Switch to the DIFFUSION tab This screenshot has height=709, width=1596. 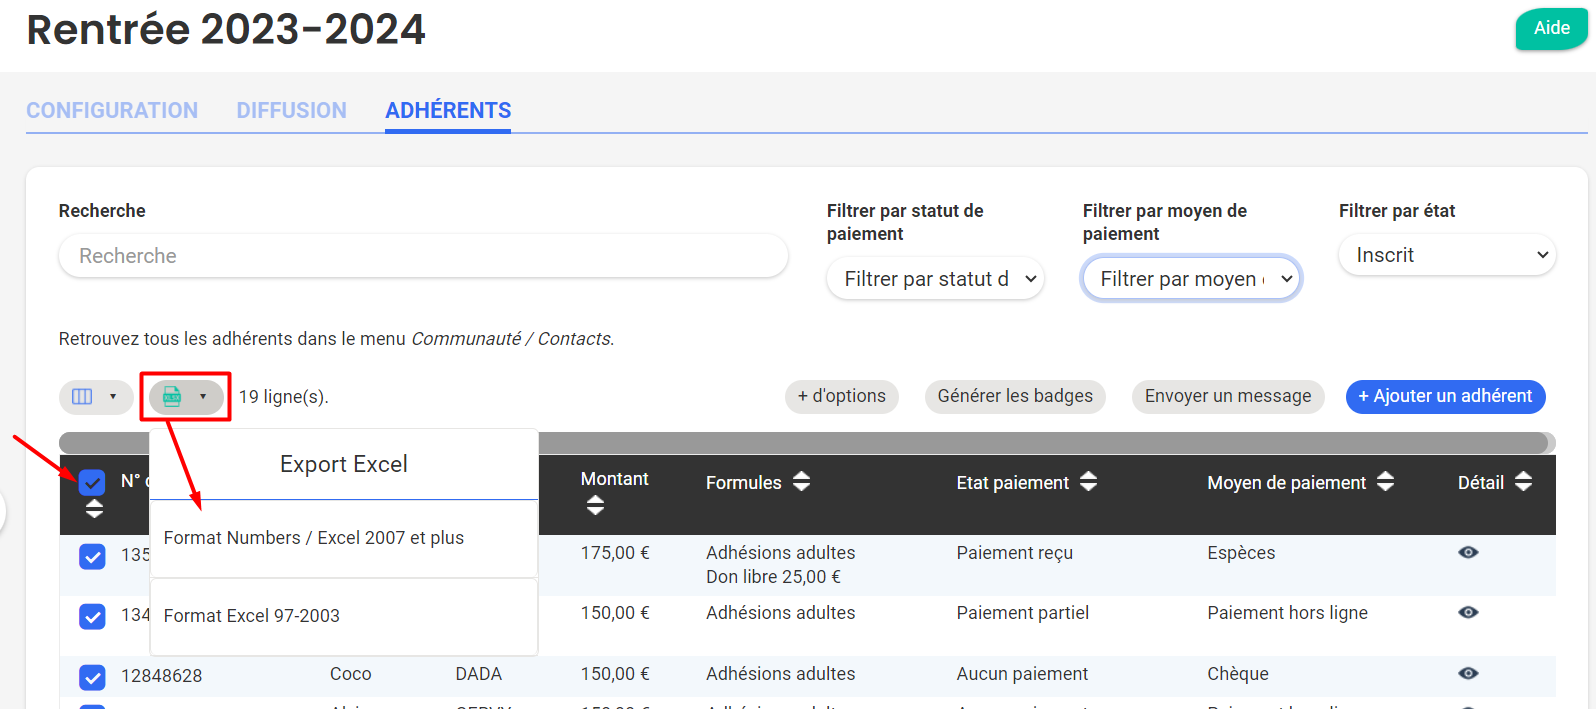point(292,110)
